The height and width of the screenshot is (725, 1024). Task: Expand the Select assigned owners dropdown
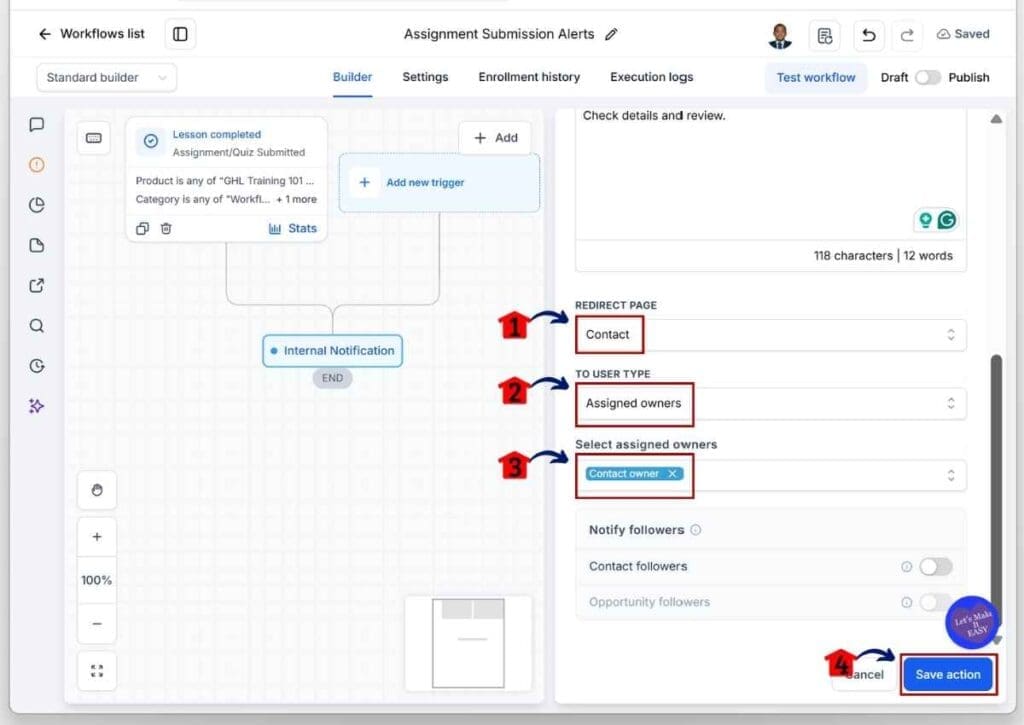tap(771, 475)
